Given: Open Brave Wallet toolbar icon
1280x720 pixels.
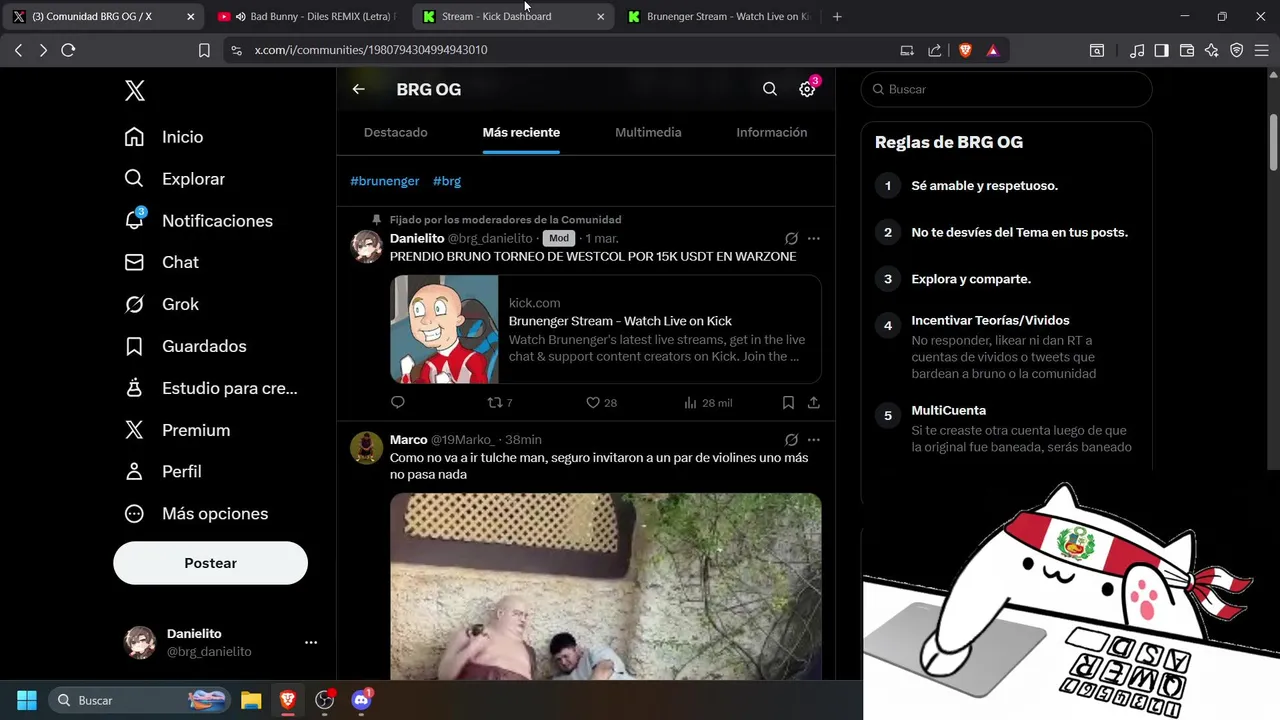Looking at the screenshot, I should pyautogui.click(x=1187, y=50).
